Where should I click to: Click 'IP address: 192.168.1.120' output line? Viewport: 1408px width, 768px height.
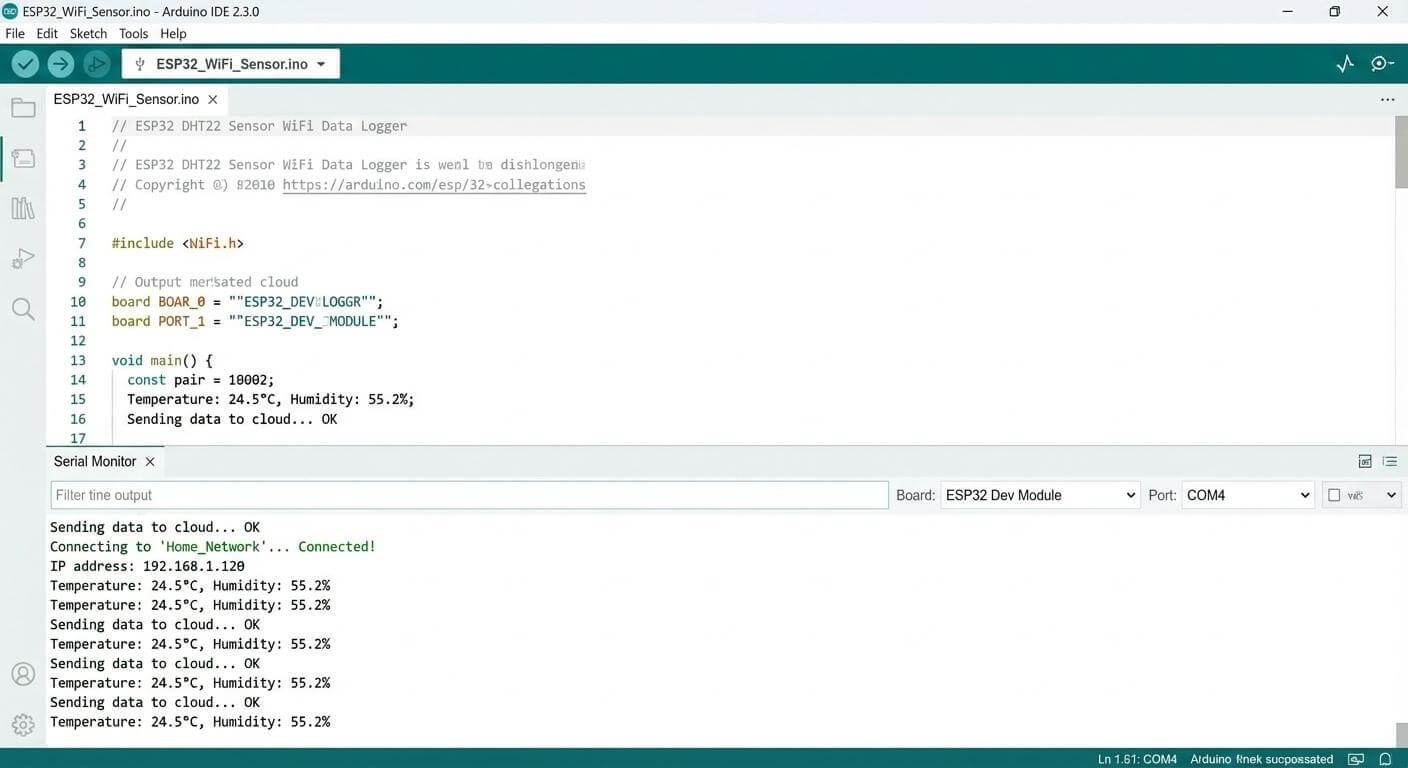[147, 566]
